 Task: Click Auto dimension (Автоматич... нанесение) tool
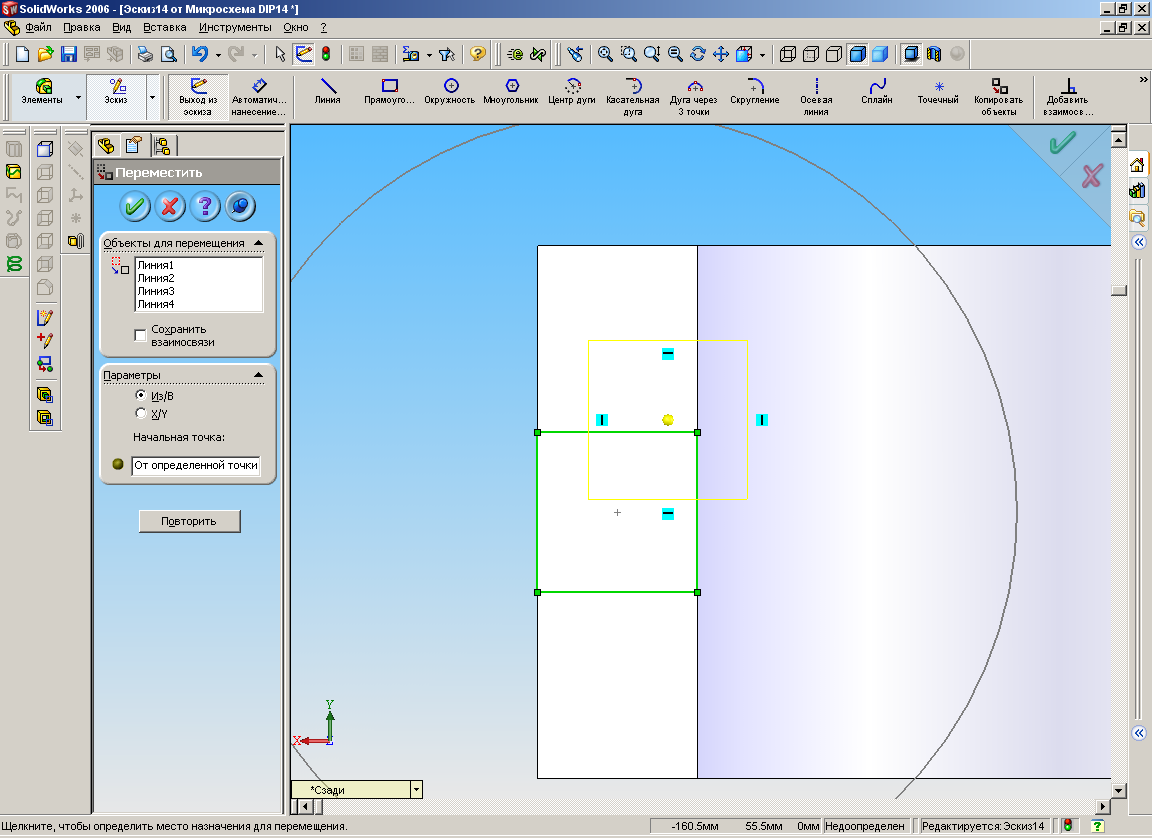(x=259, y=97)
